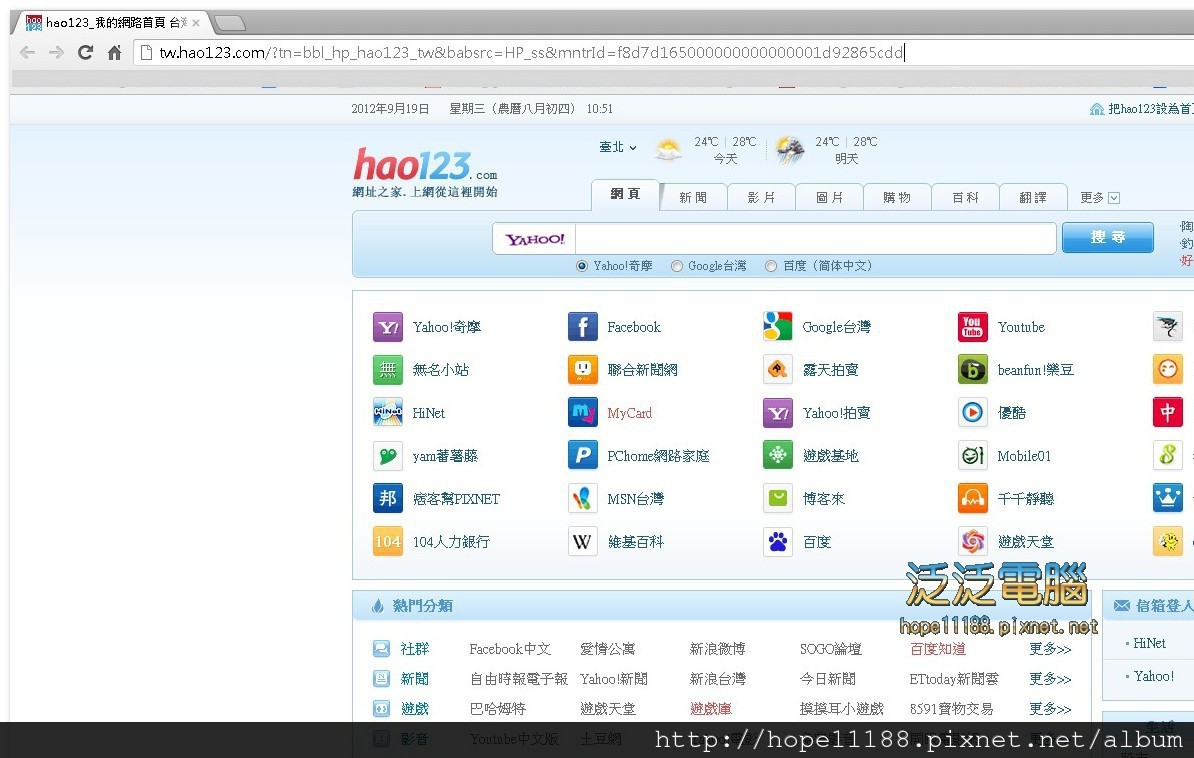The height and width of the screenshot is (758, 1194).
Task: Open the 104人力銀行 icon
Action: click(x=388, y=542)
